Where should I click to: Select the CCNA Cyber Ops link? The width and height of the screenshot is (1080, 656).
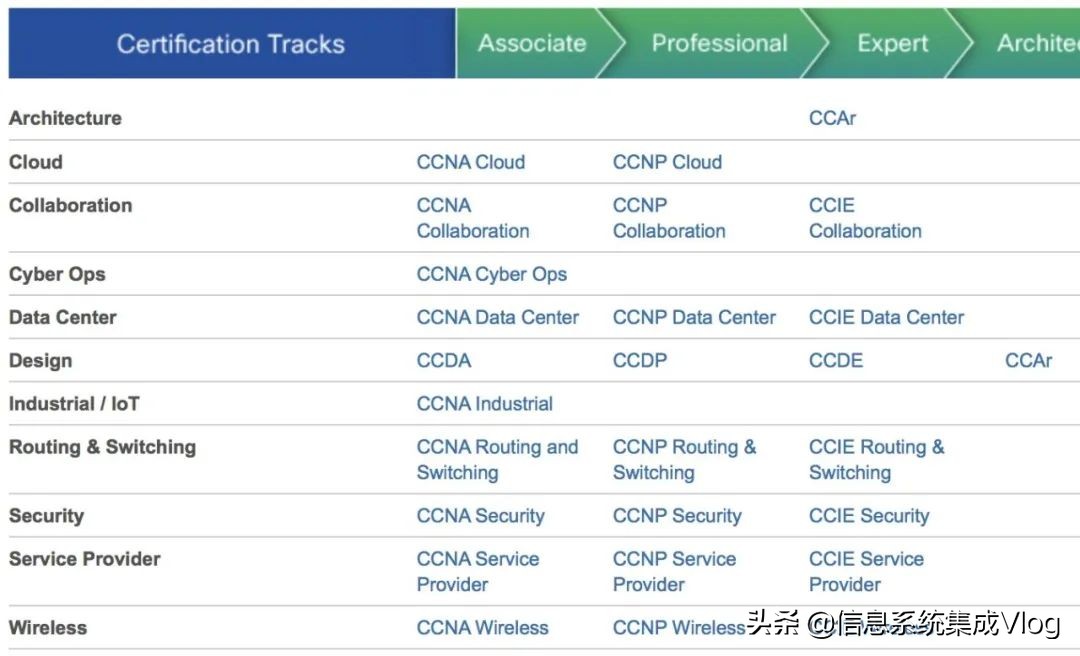coord(491,274)
